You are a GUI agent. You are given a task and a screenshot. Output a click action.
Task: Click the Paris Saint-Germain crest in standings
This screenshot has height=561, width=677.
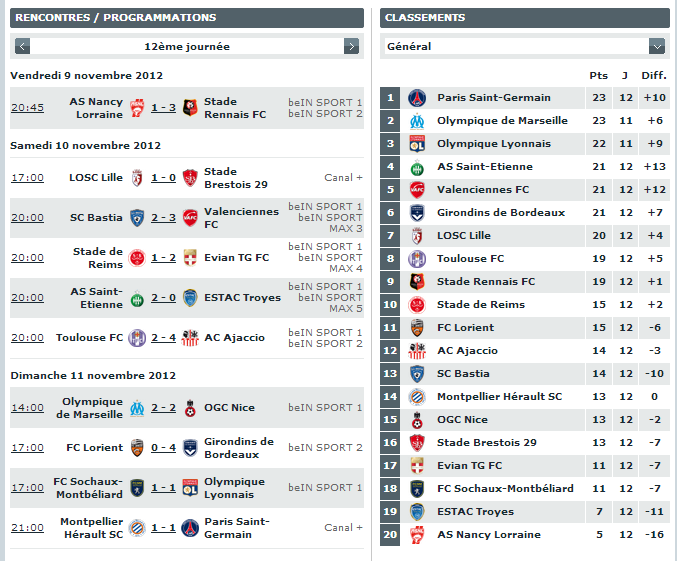pos(417,98)
